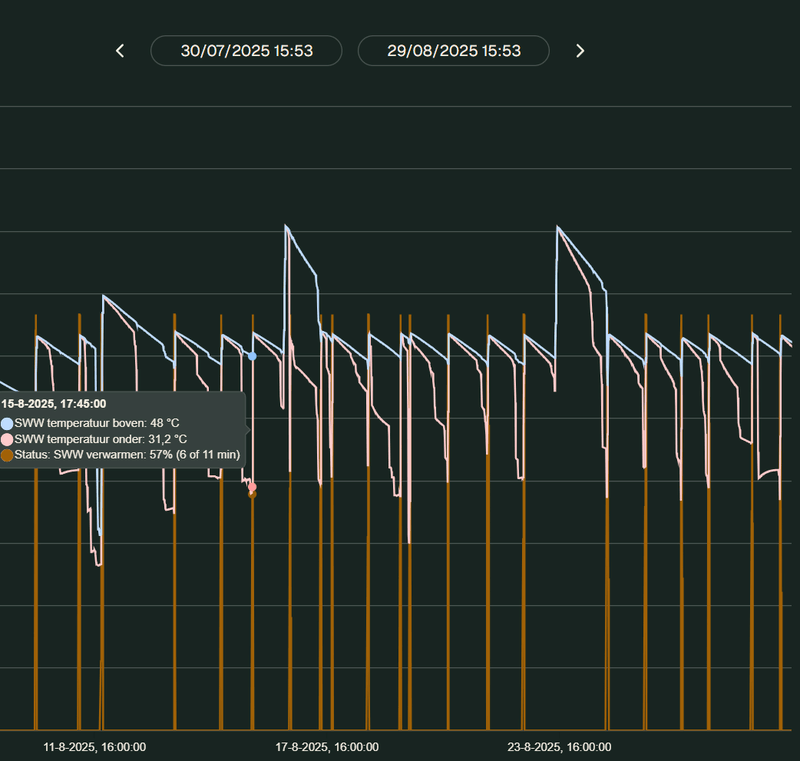Click axis label 11-8-2025, 16:00:00
800x761 pixels.
coord(94,747)
